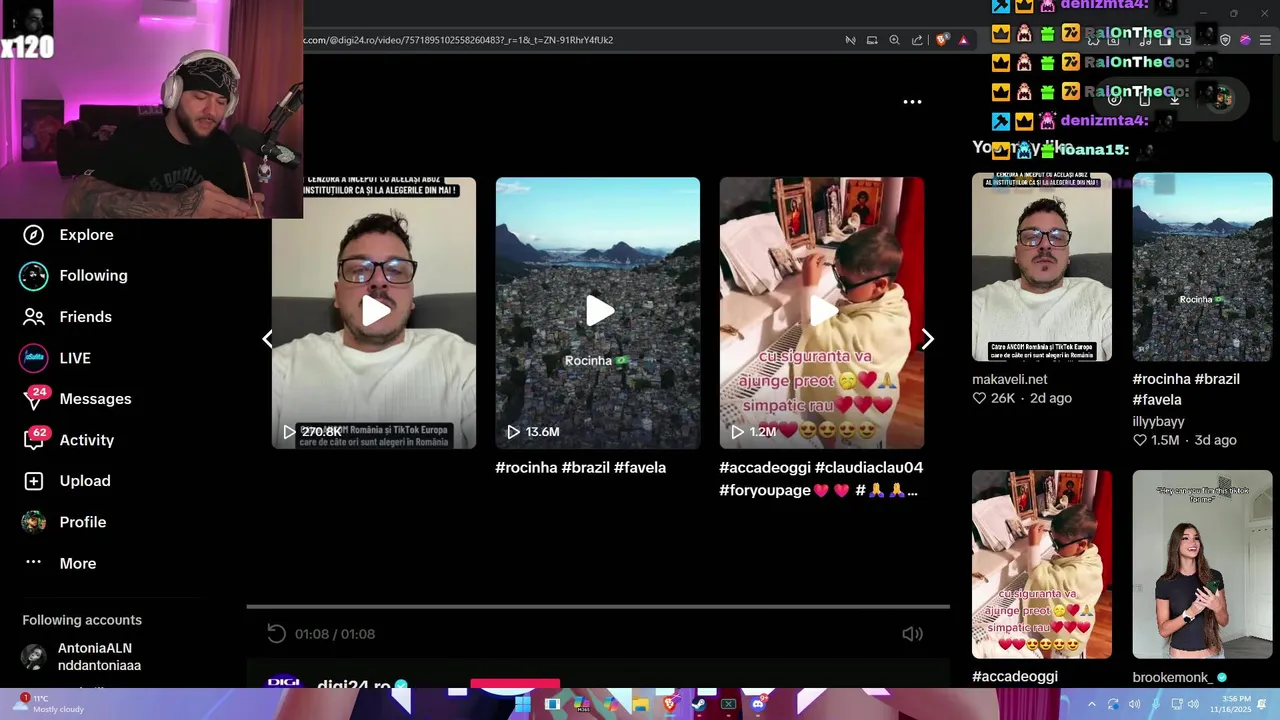
Task: Open Brave from the taskbar
Action: (x=669, y=704)
